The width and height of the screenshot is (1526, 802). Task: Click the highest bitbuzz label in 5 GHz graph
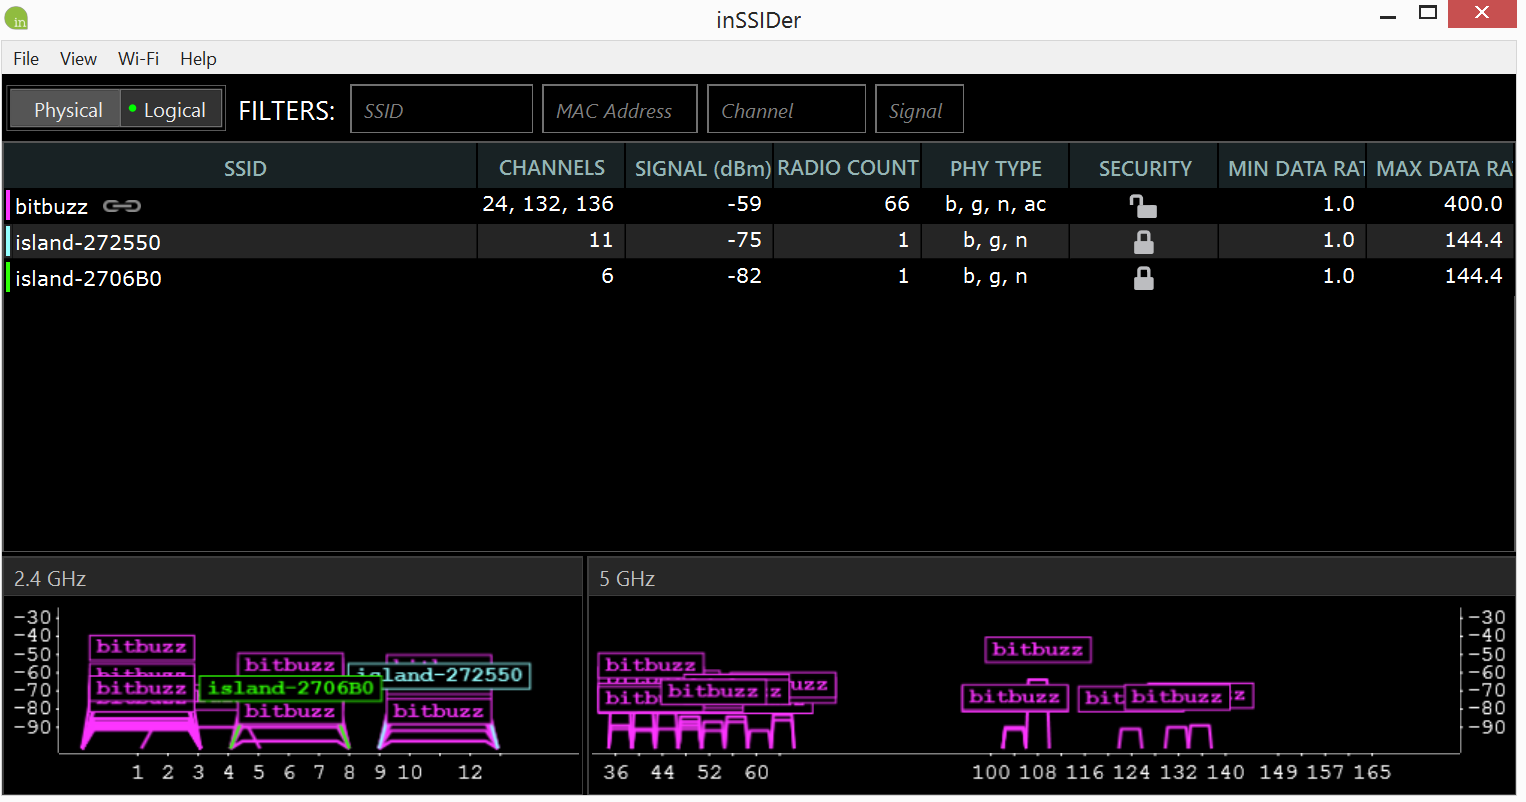[1037, 649]
